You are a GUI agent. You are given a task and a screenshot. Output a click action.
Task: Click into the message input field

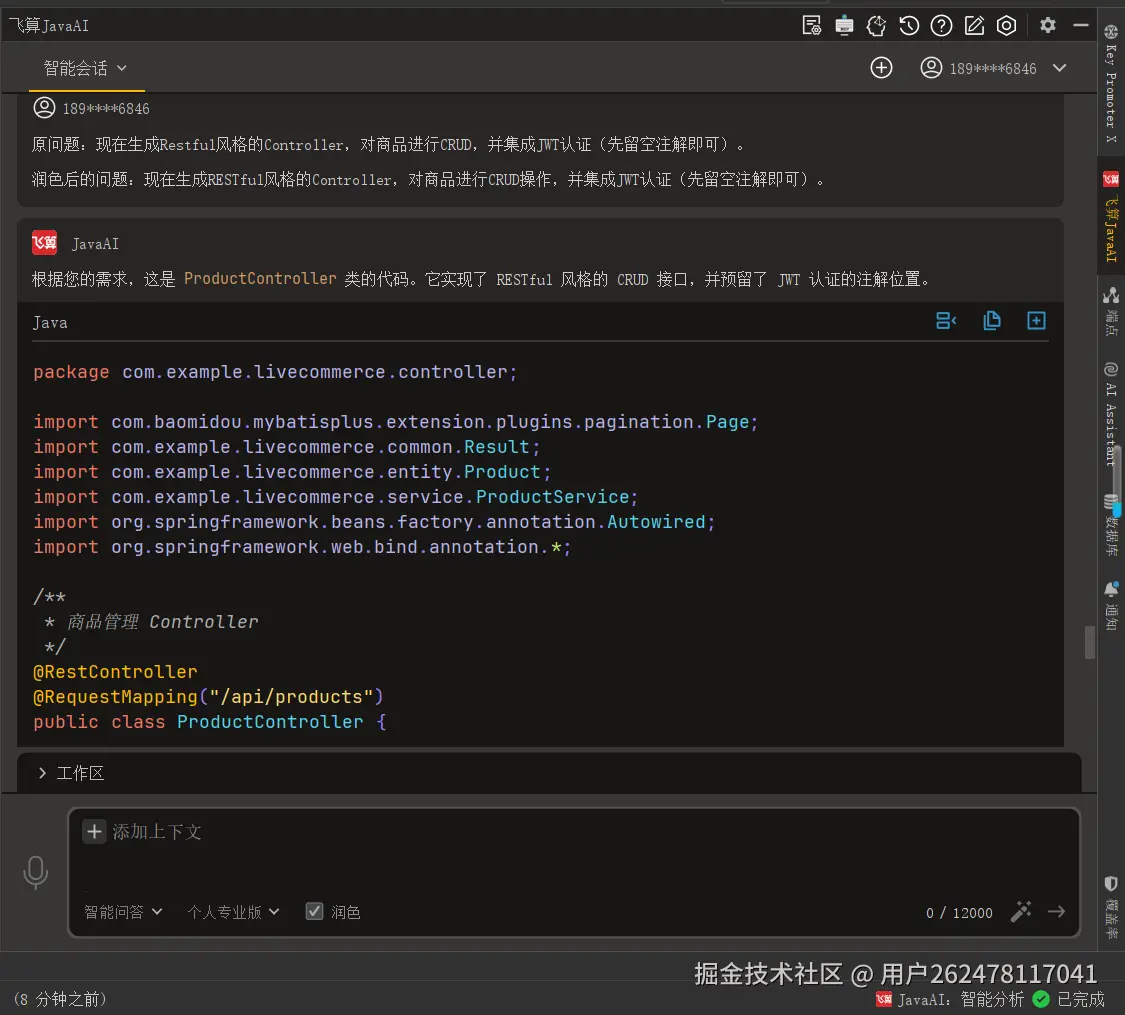click(x=570, y=862)
